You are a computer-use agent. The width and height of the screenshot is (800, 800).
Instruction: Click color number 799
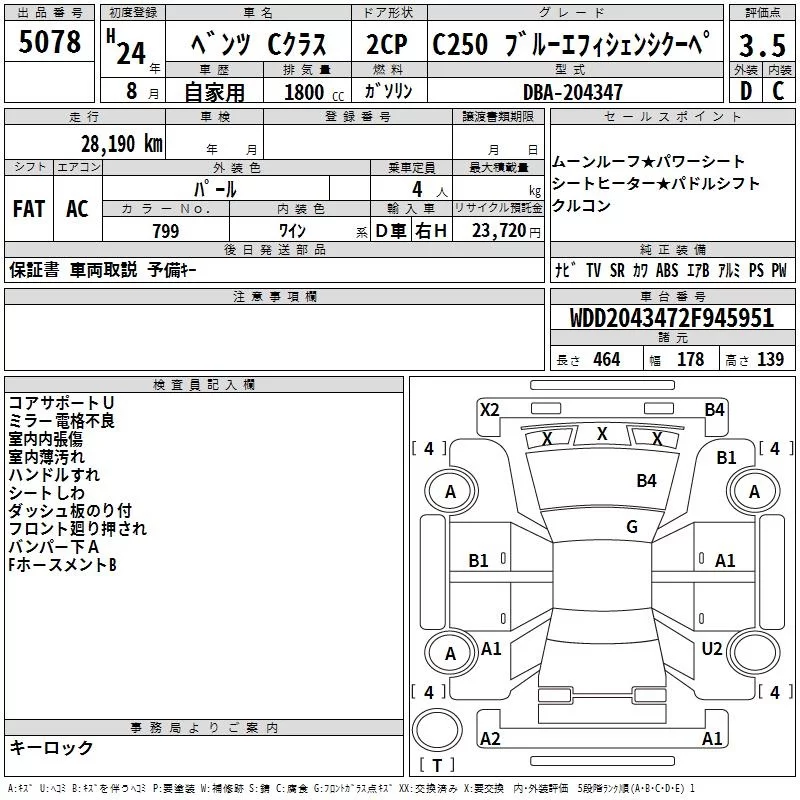point(166,231)
